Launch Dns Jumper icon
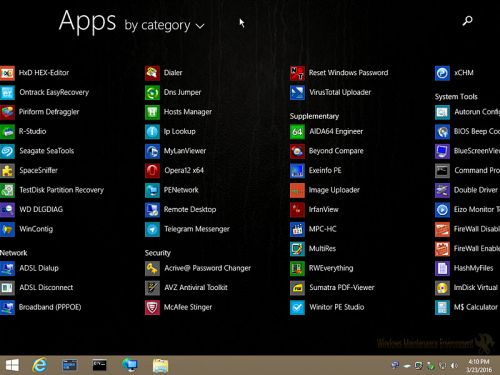Viewport: 500px width, 375px height. pyautogui.click(x=152, y=93)
